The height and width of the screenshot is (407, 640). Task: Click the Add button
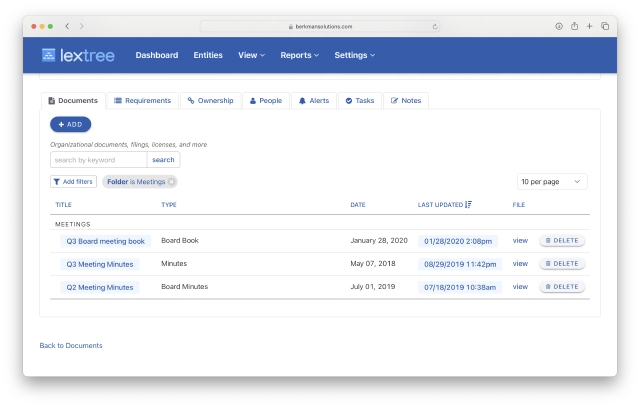(x=71, y=125)
